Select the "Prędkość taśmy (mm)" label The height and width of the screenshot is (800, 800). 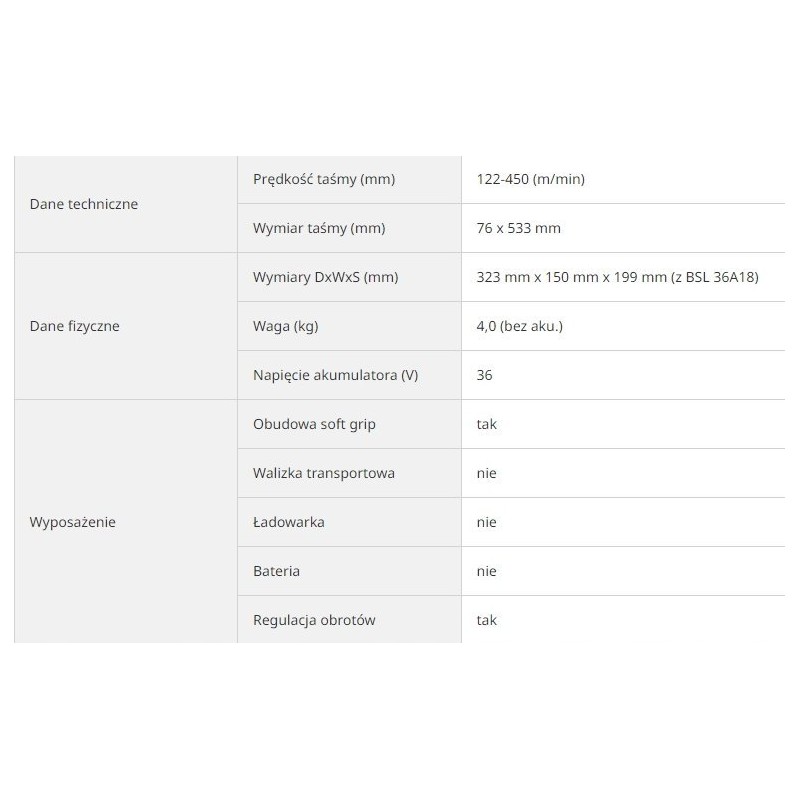pyautogui.click(x=324, y=180)
